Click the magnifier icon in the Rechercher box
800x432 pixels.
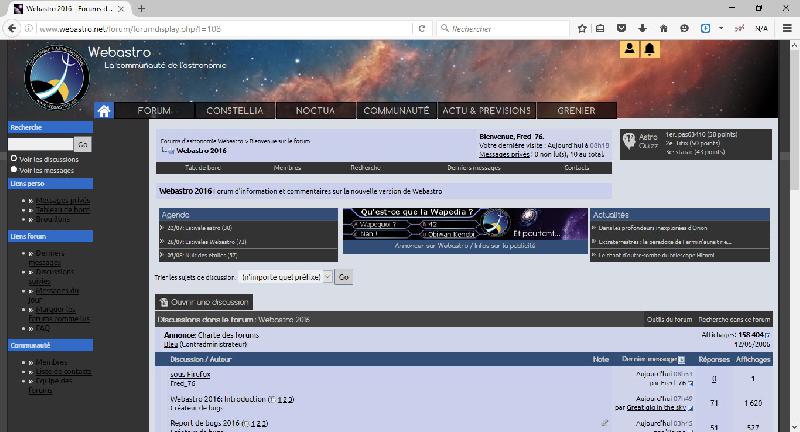point(445,29)
